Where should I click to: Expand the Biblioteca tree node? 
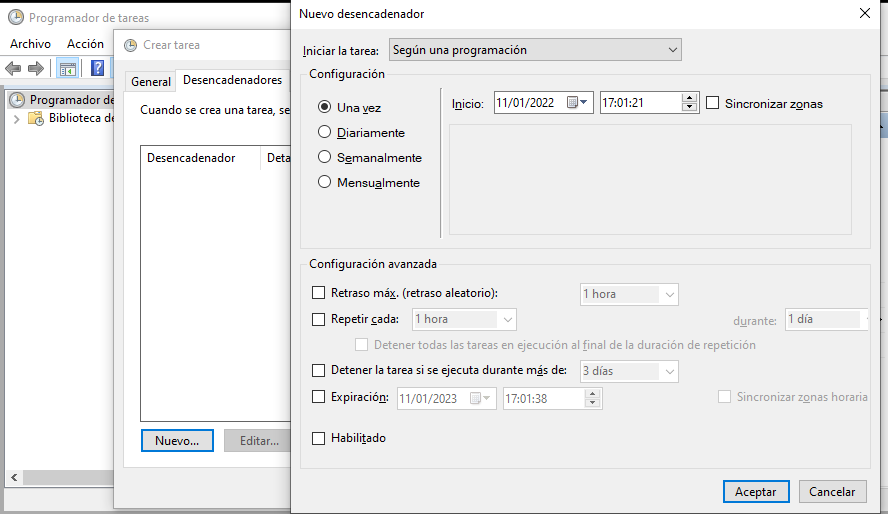click(x=17, y=118)
